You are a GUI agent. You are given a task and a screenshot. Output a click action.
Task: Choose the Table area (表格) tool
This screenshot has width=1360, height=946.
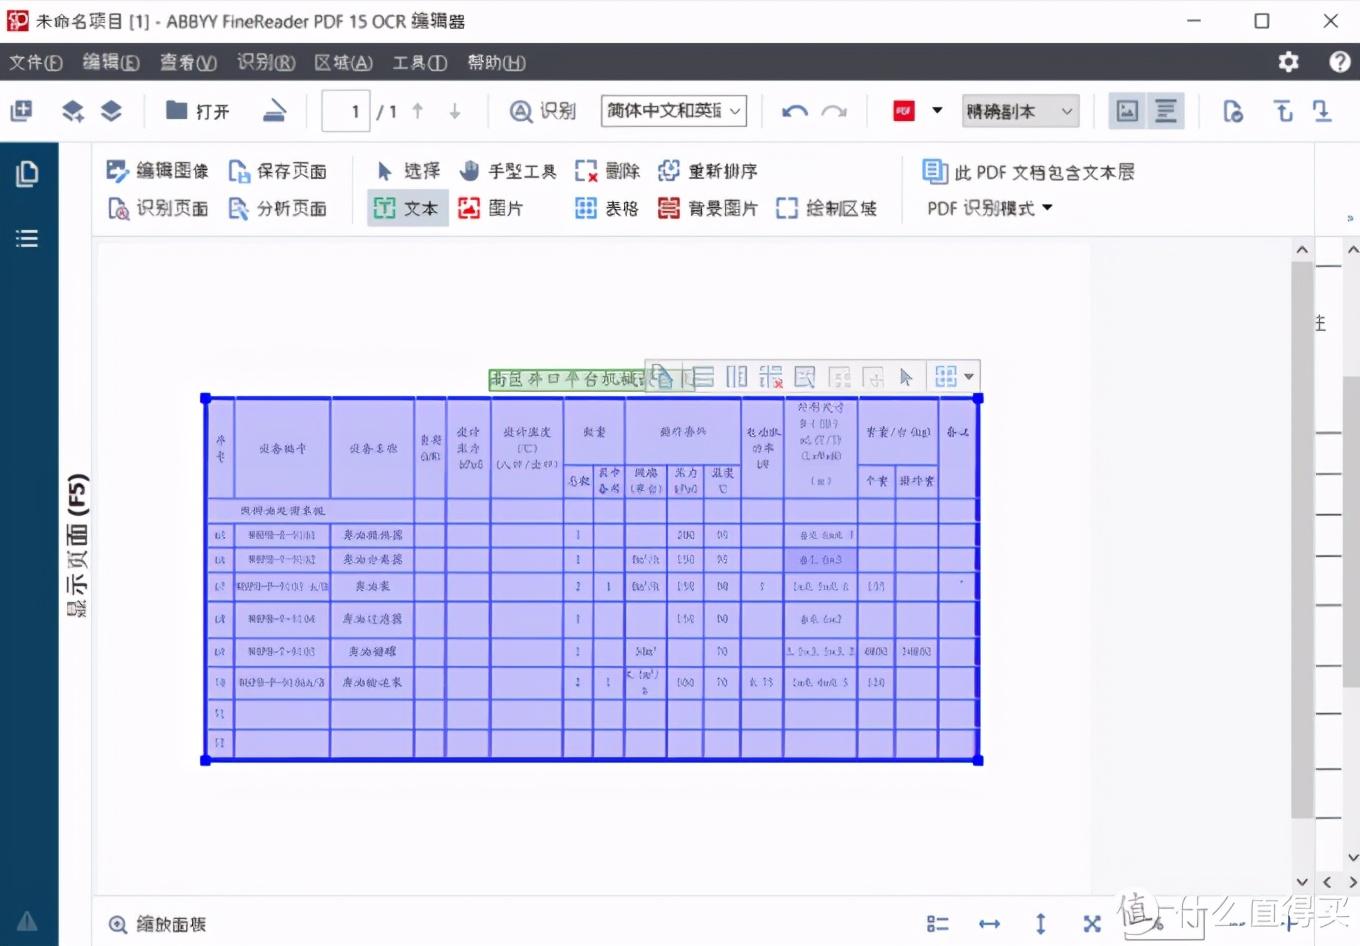click(607, 208)
